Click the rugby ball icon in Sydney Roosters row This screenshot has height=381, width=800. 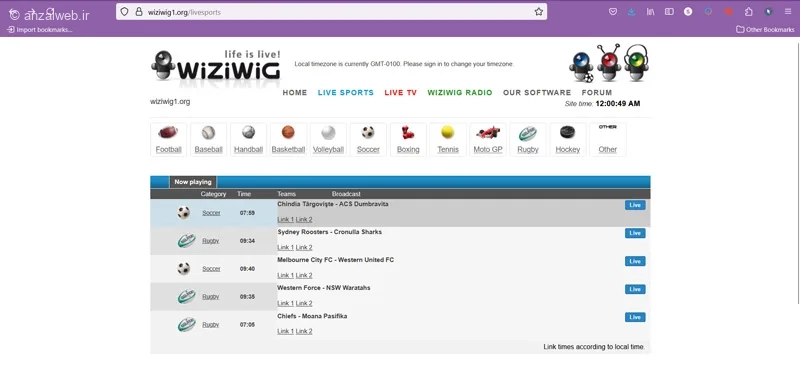187,240
